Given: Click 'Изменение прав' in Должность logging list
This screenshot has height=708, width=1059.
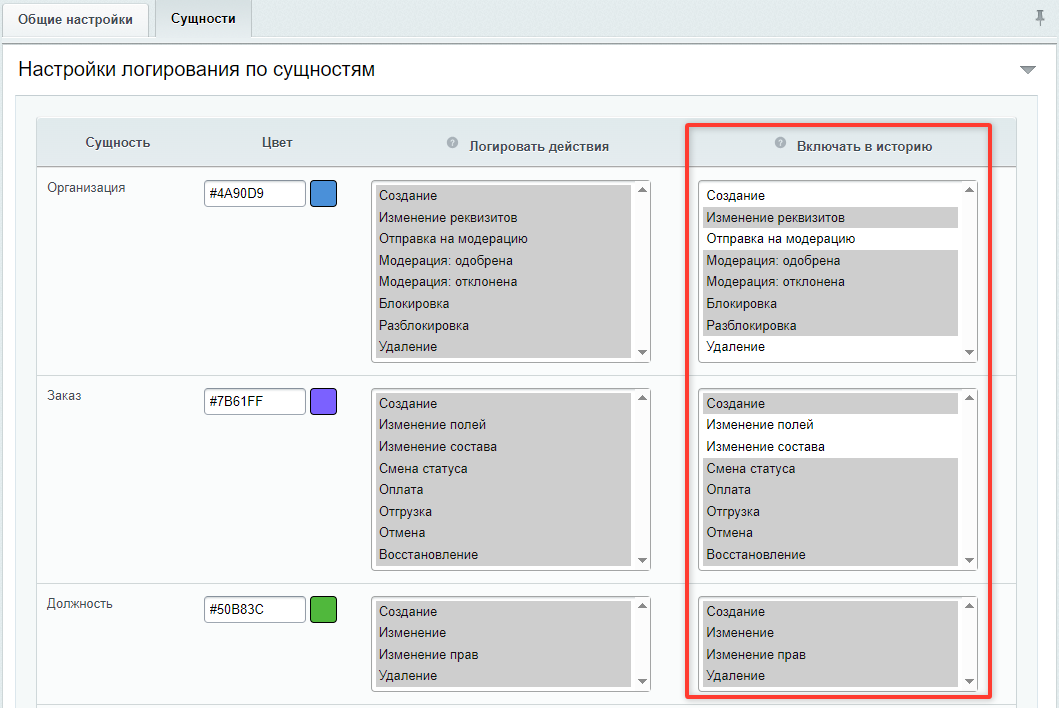Looking at the screenshot, I should click(503, 655).
